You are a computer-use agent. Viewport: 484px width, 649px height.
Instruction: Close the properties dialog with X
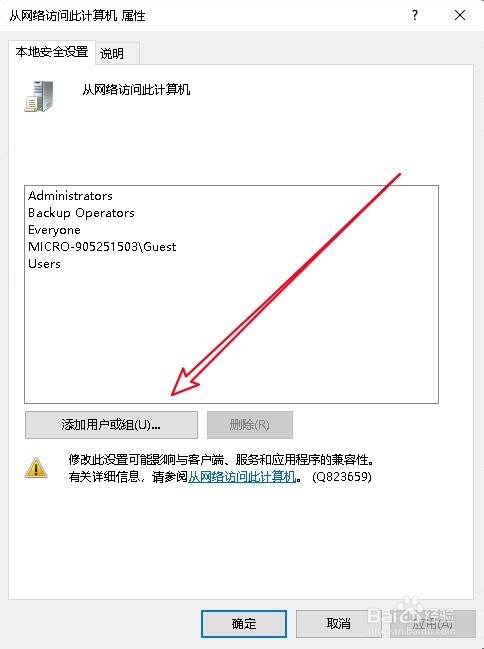pos(460,16)
